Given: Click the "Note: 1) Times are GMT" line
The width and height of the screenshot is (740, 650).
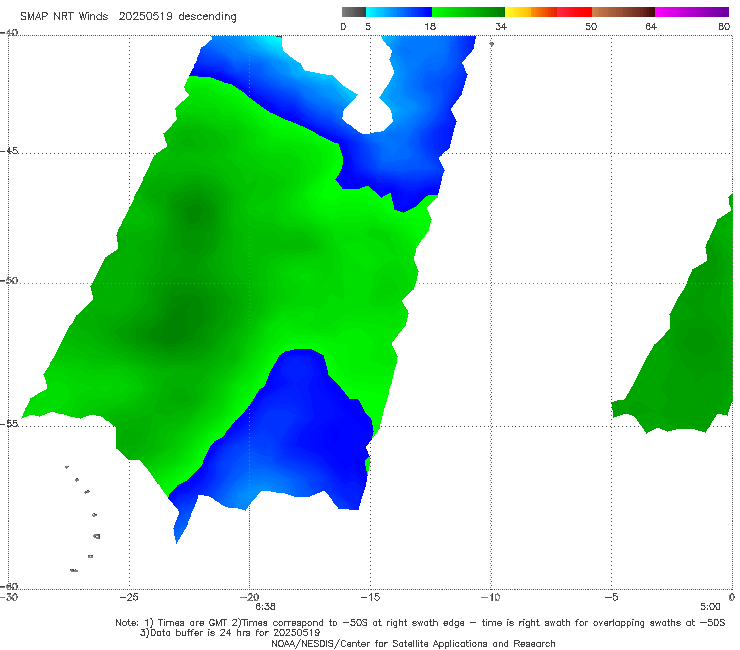Looking at the screenshot, I should click(420, 623).
